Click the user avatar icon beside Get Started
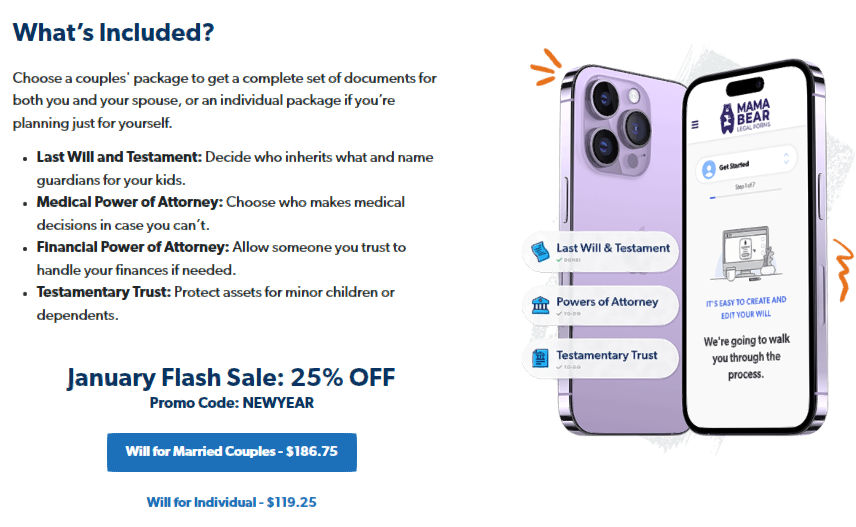The image size is (856, 527). pyautogui.click(x=709, y=167)
